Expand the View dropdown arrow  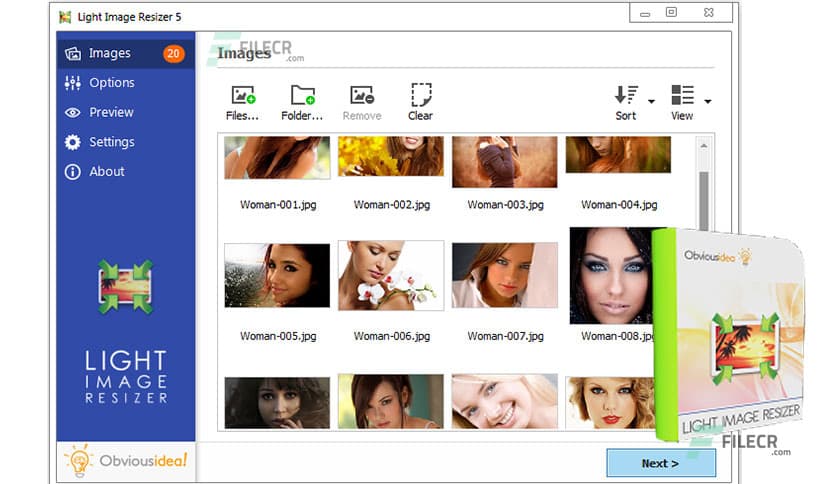708,101
